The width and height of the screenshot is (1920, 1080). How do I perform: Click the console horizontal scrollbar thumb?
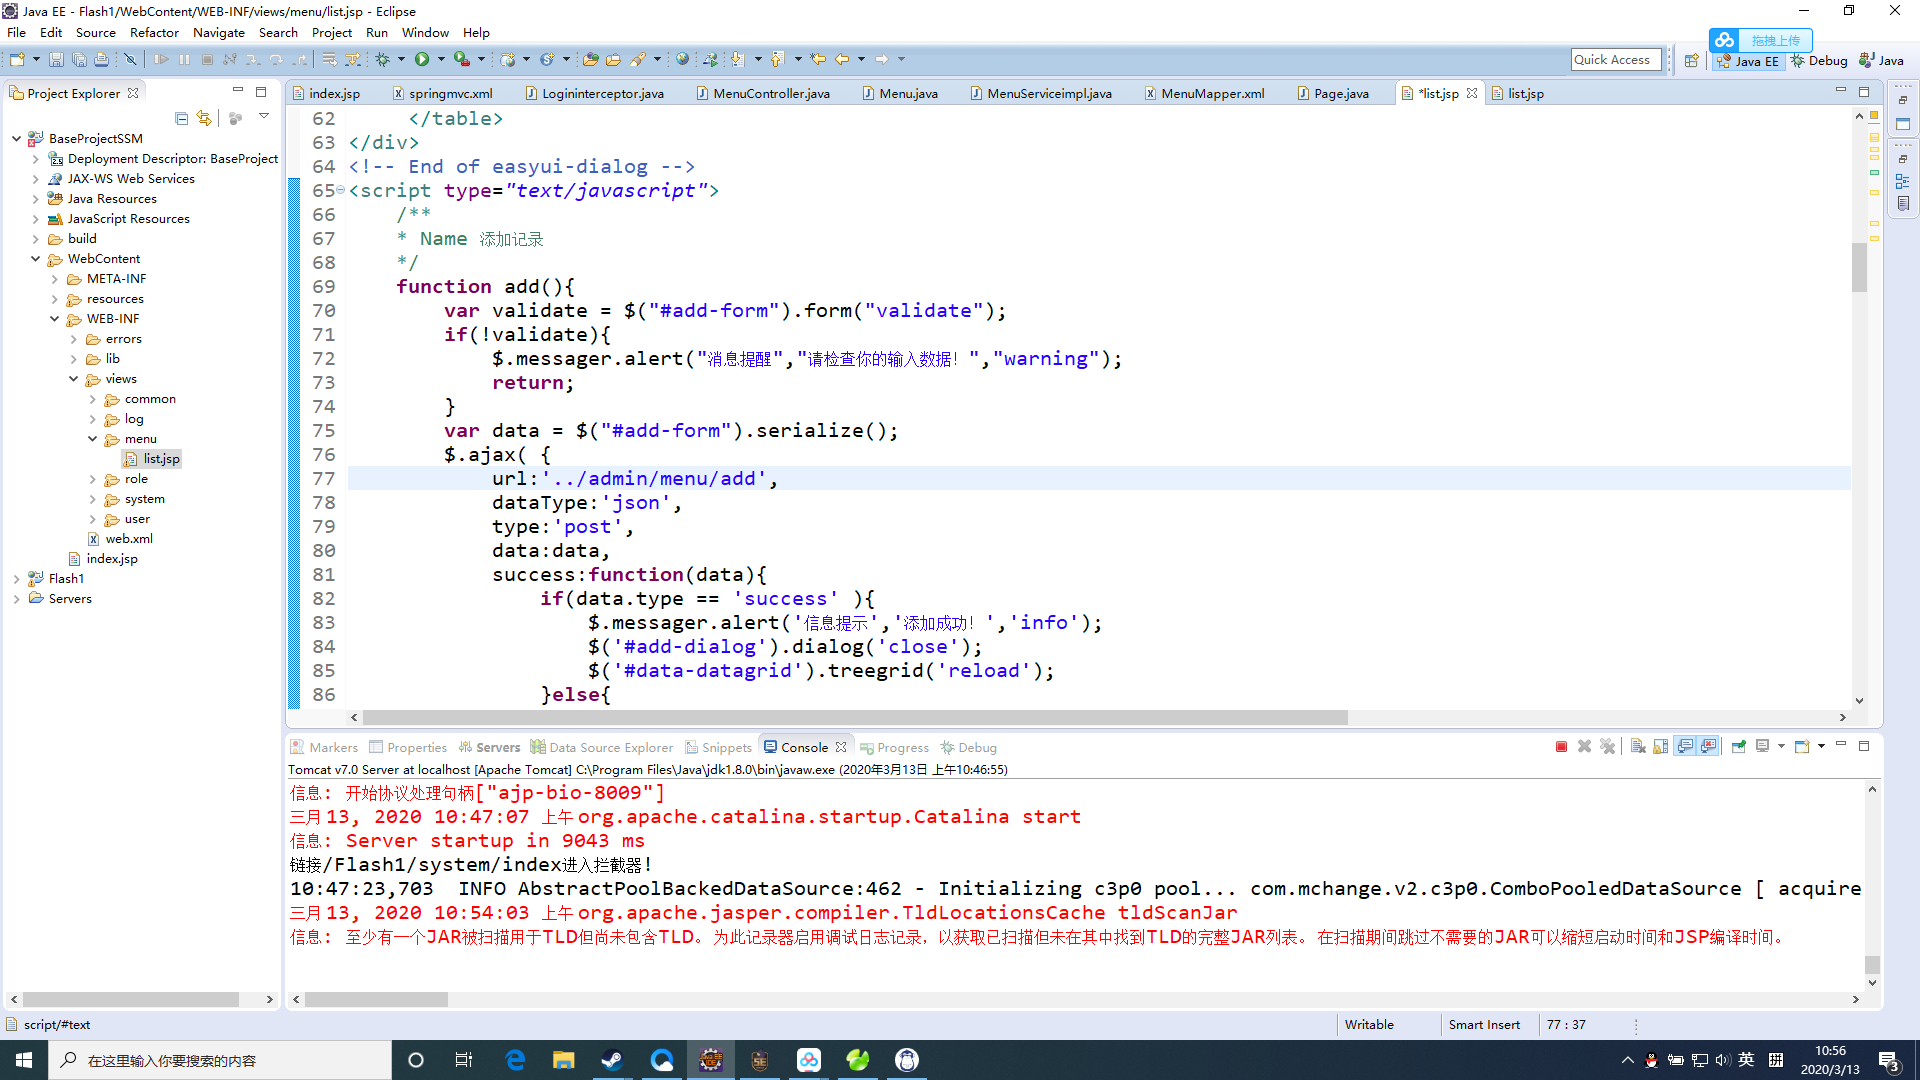pyautogui.click(x=376, y=1000)
